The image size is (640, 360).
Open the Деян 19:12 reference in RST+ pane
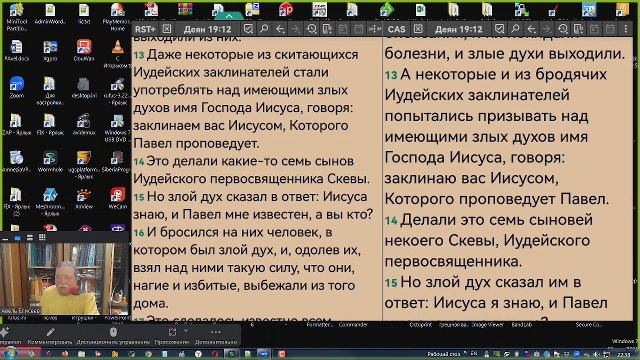[x=207, y=29]
